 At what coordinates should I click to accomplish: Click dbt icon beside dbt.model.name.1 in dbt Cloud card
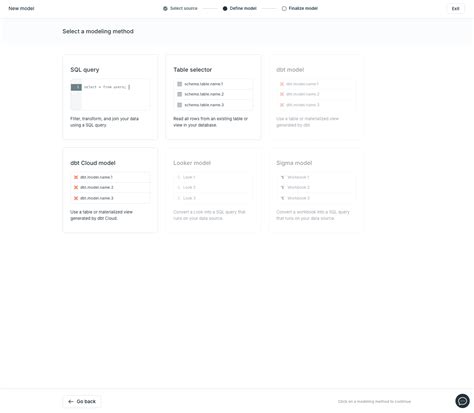76,177
